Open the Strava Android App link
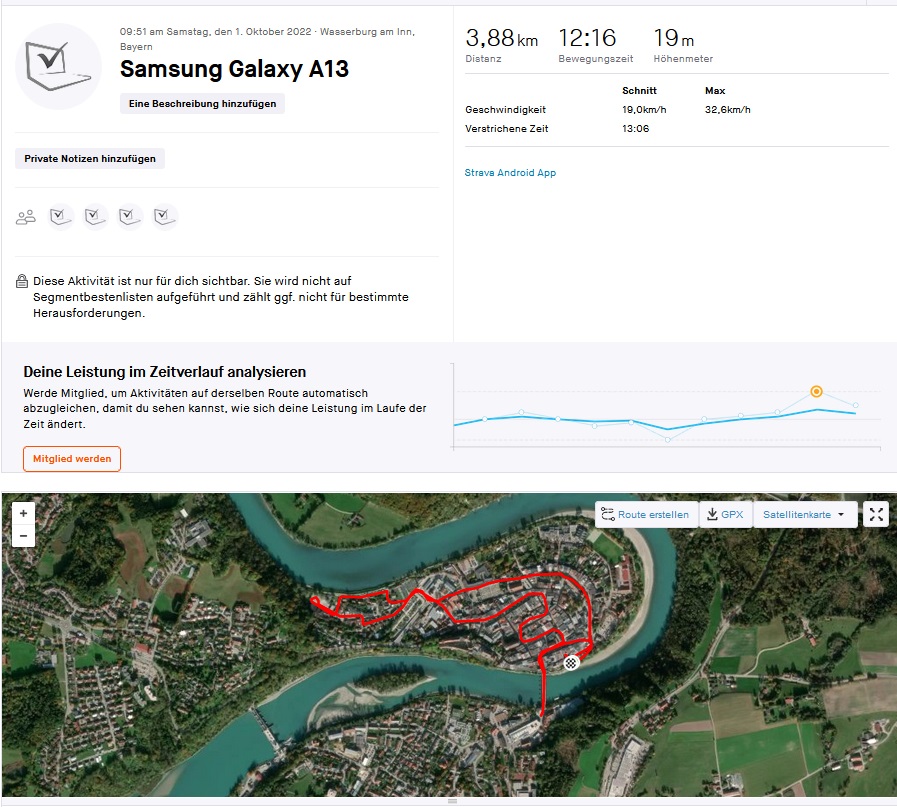 tap(510, 173)
